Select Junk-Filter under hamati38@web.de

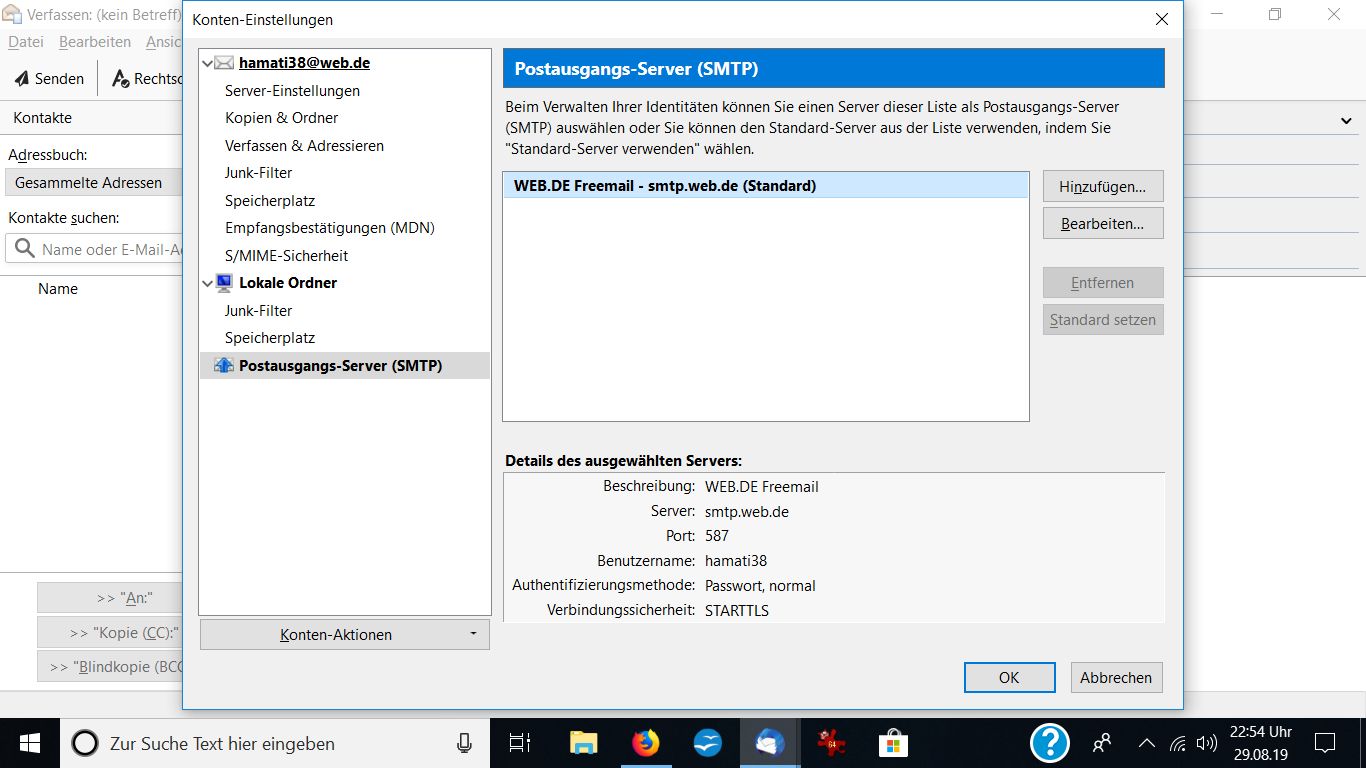pyautogui.click(x=259, y=173)
